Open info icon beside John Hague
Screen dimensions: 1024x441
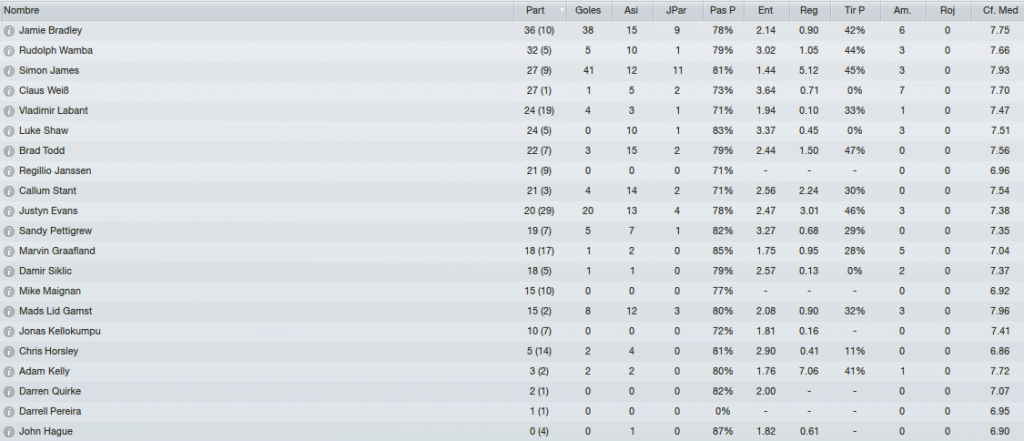coord(8,432)
